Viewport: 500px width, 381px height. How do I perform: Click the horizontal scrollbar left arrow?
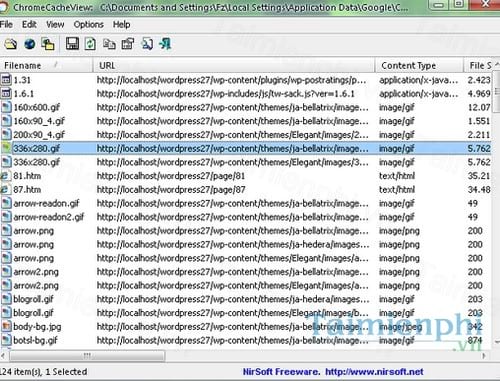[3, 356]
